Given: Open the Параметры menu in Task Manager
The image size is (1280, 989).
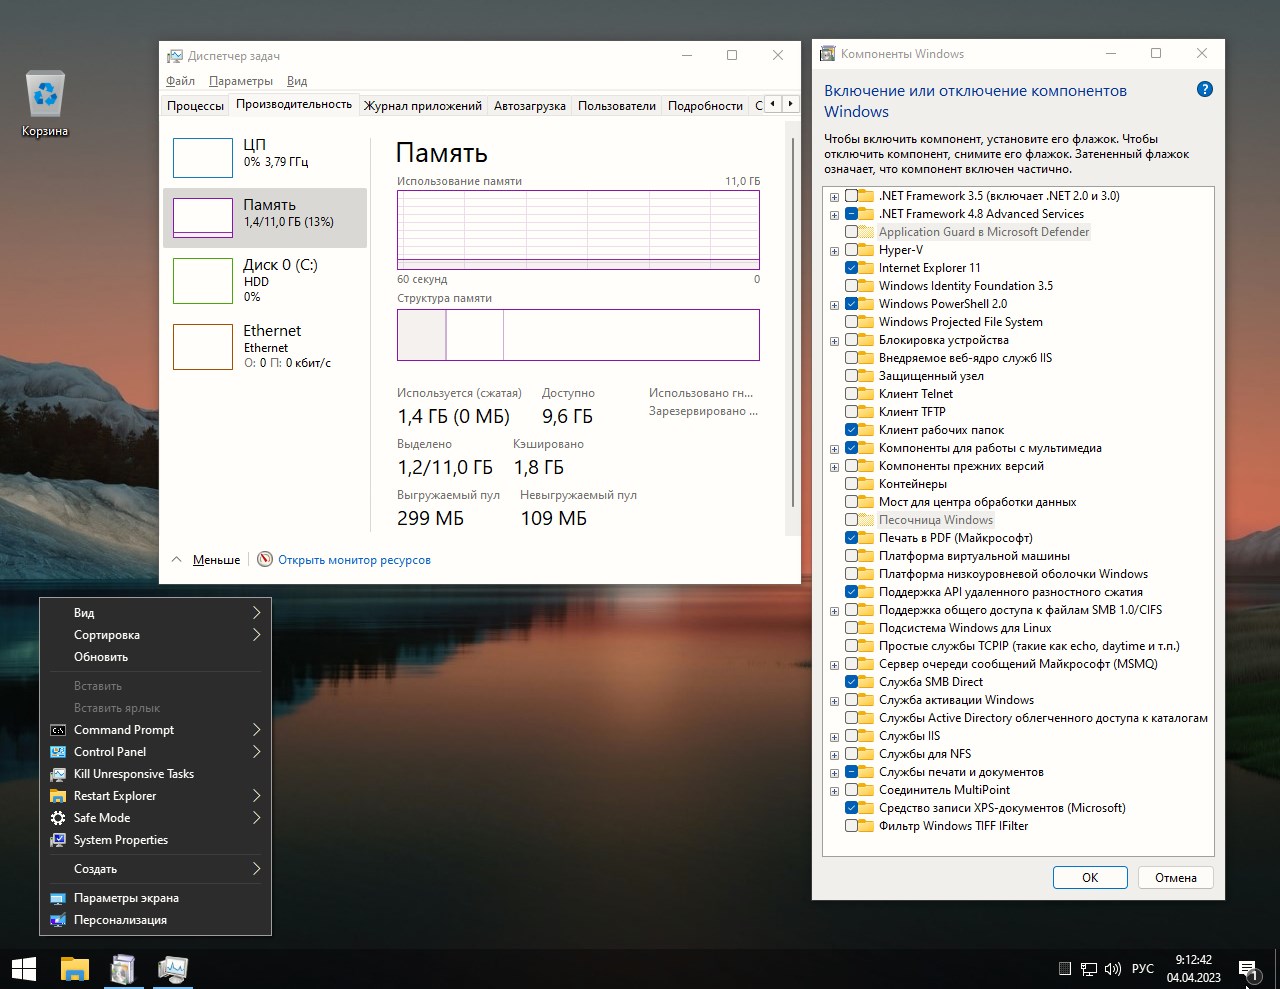Looking at the screenshot, I should [240, 81].
